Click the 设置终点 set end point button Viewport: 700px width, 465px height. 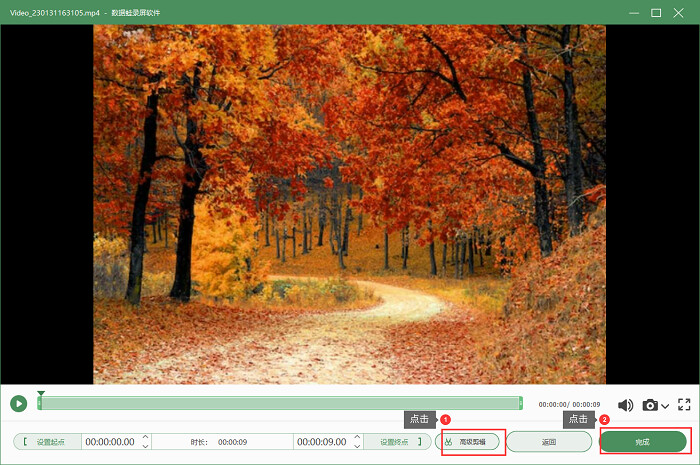point(397,442)
